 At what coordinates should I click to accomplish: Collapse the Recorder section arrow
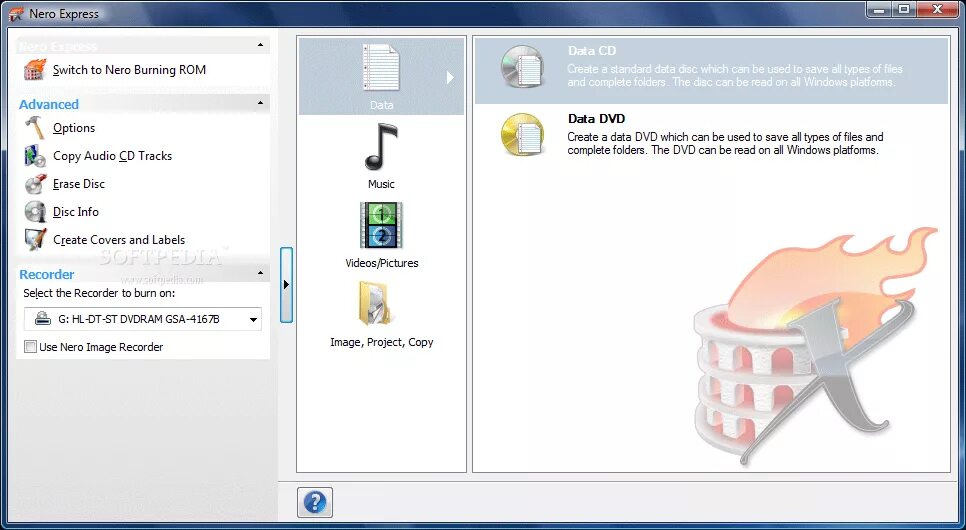pos(261,272)
